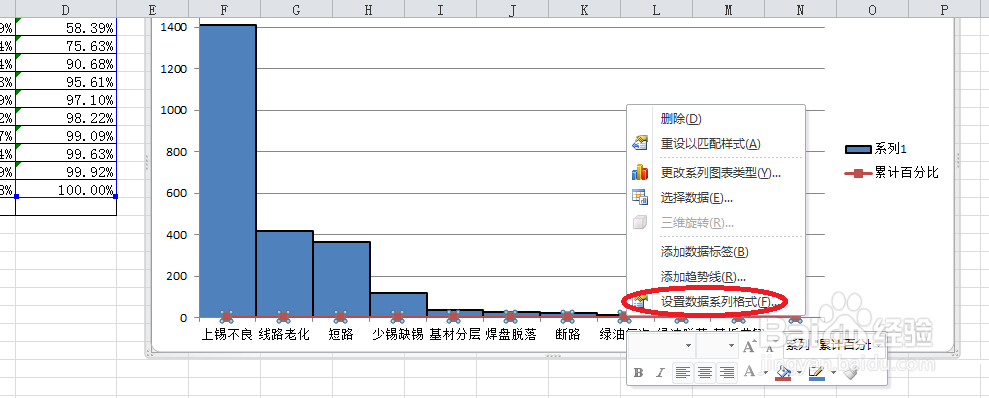The image size is (989, 398).
Task: Click the 少锡缺锡 bar in chart
Action: (399, 305)
